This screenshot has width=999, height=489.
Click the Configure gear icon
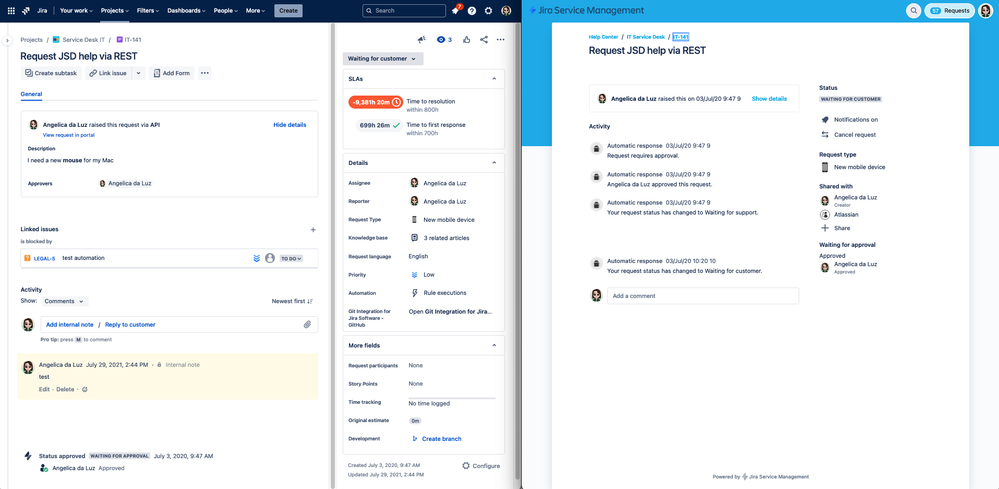click(x=466, y=466)
